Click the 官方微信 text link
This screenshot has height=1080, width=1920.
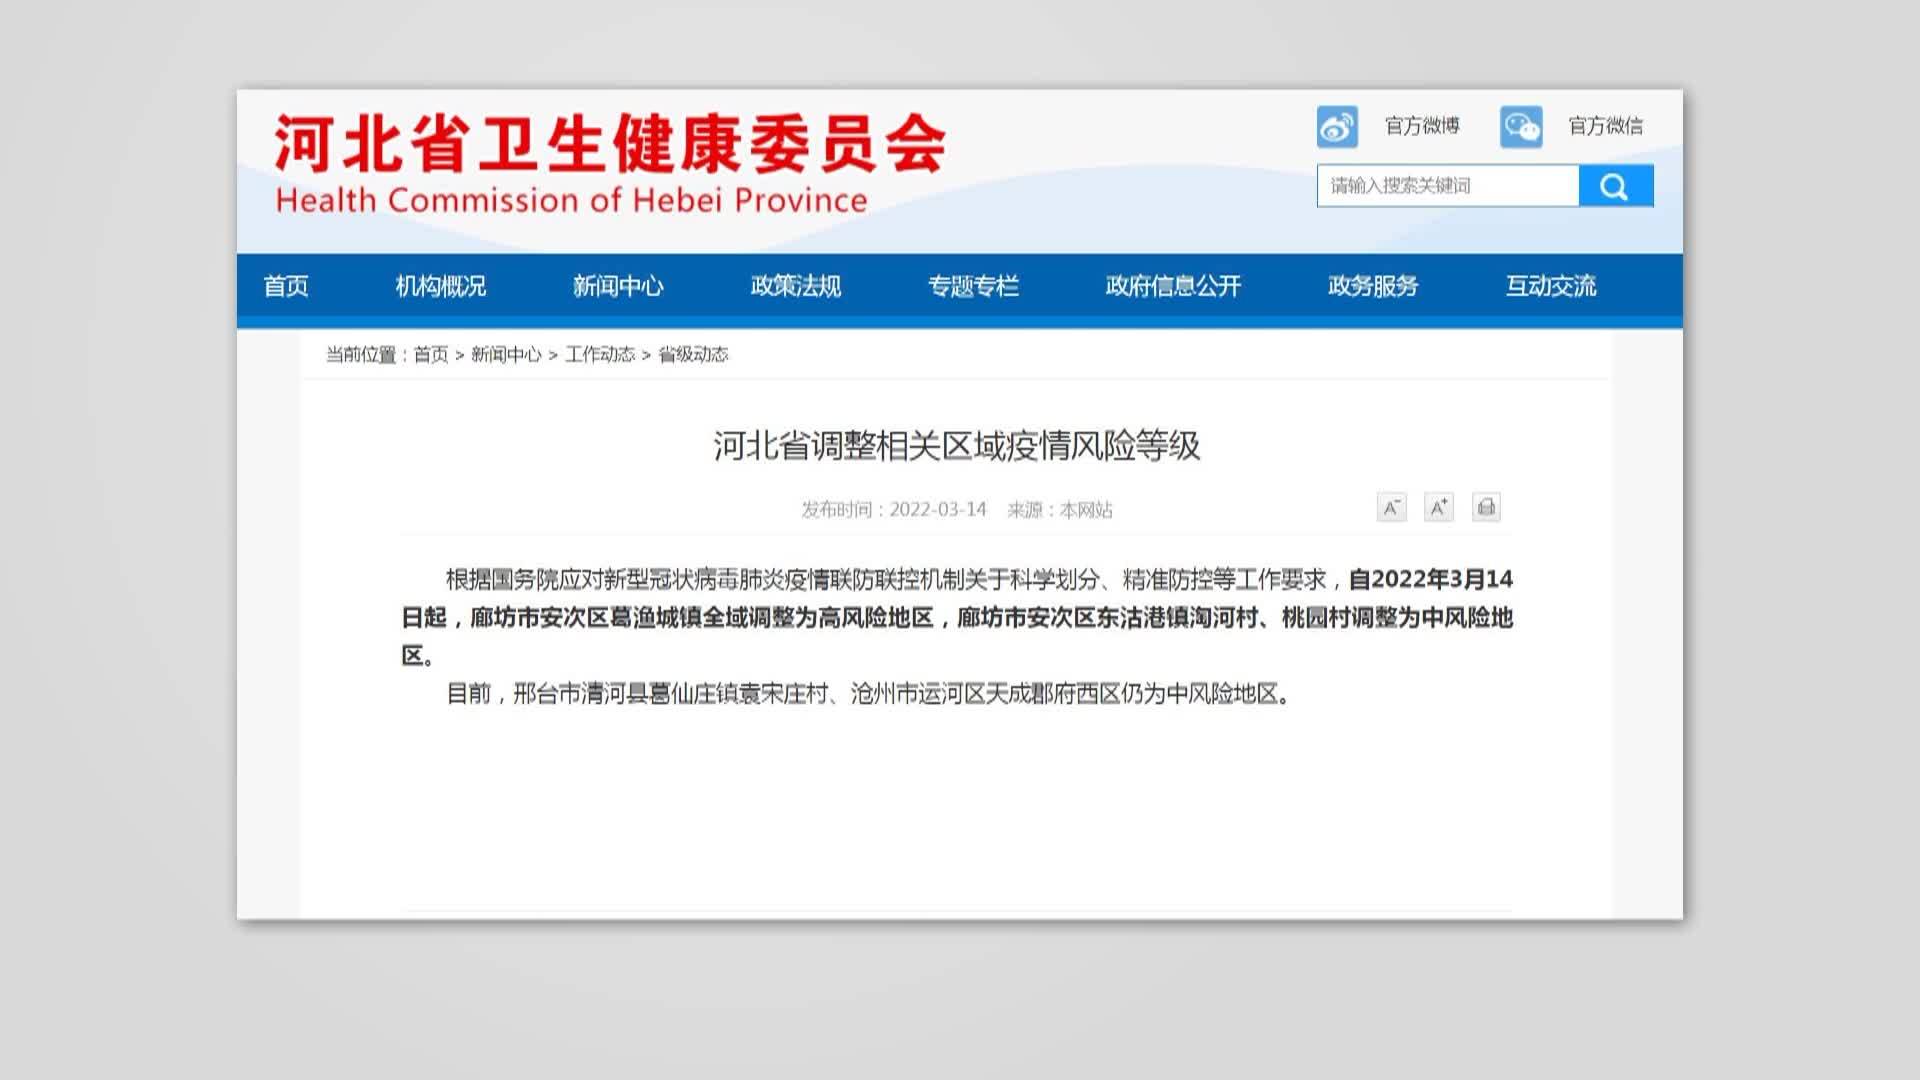(1605, 126)
